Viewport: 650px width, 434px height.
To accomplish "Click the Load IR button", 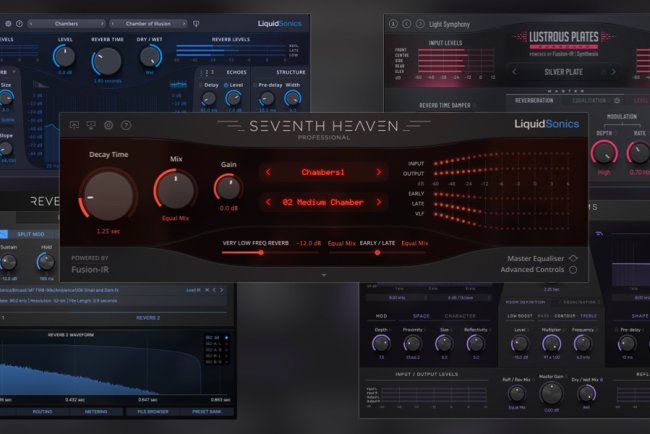I will point(193,290).
